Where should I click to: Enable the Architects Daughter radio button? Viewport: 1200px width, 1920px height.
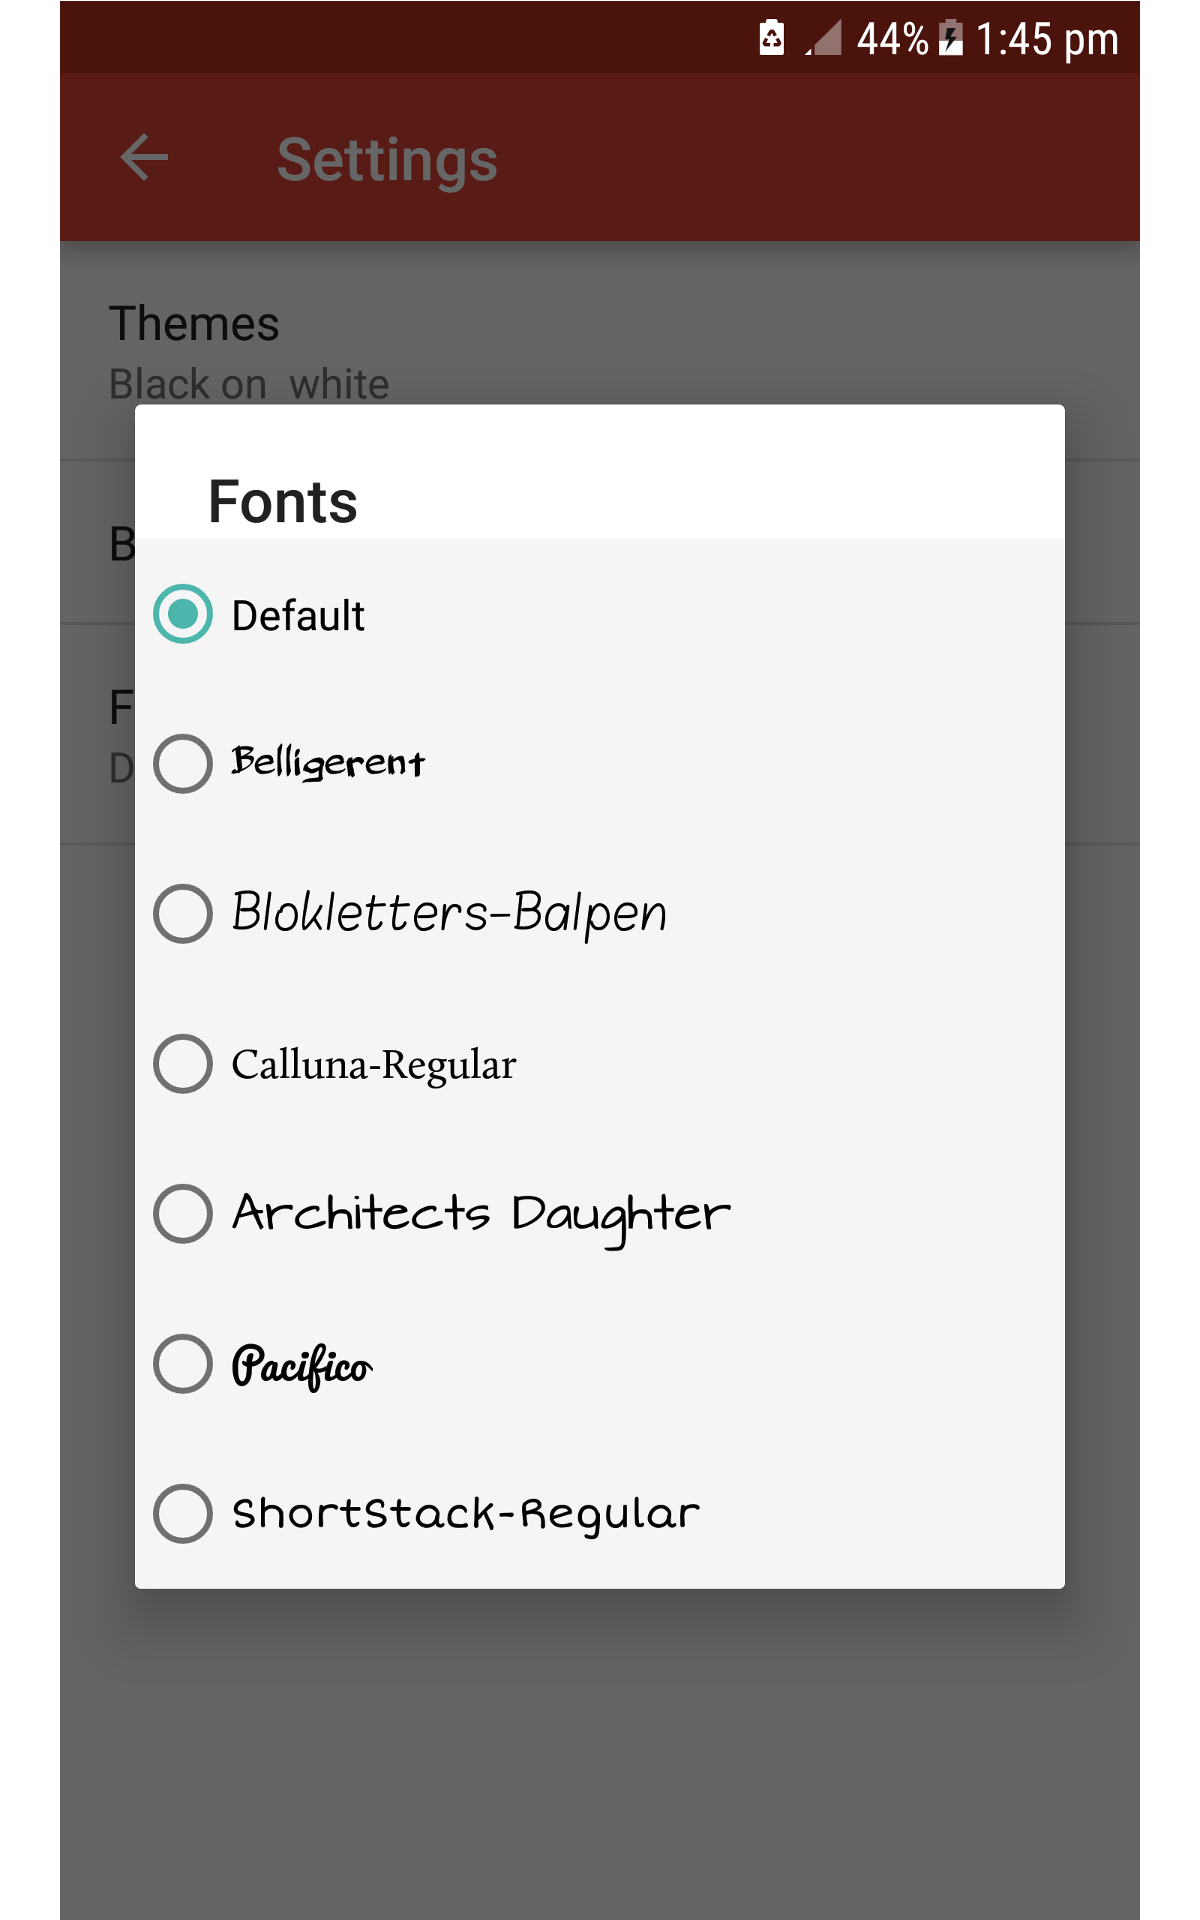[183, 1213]
